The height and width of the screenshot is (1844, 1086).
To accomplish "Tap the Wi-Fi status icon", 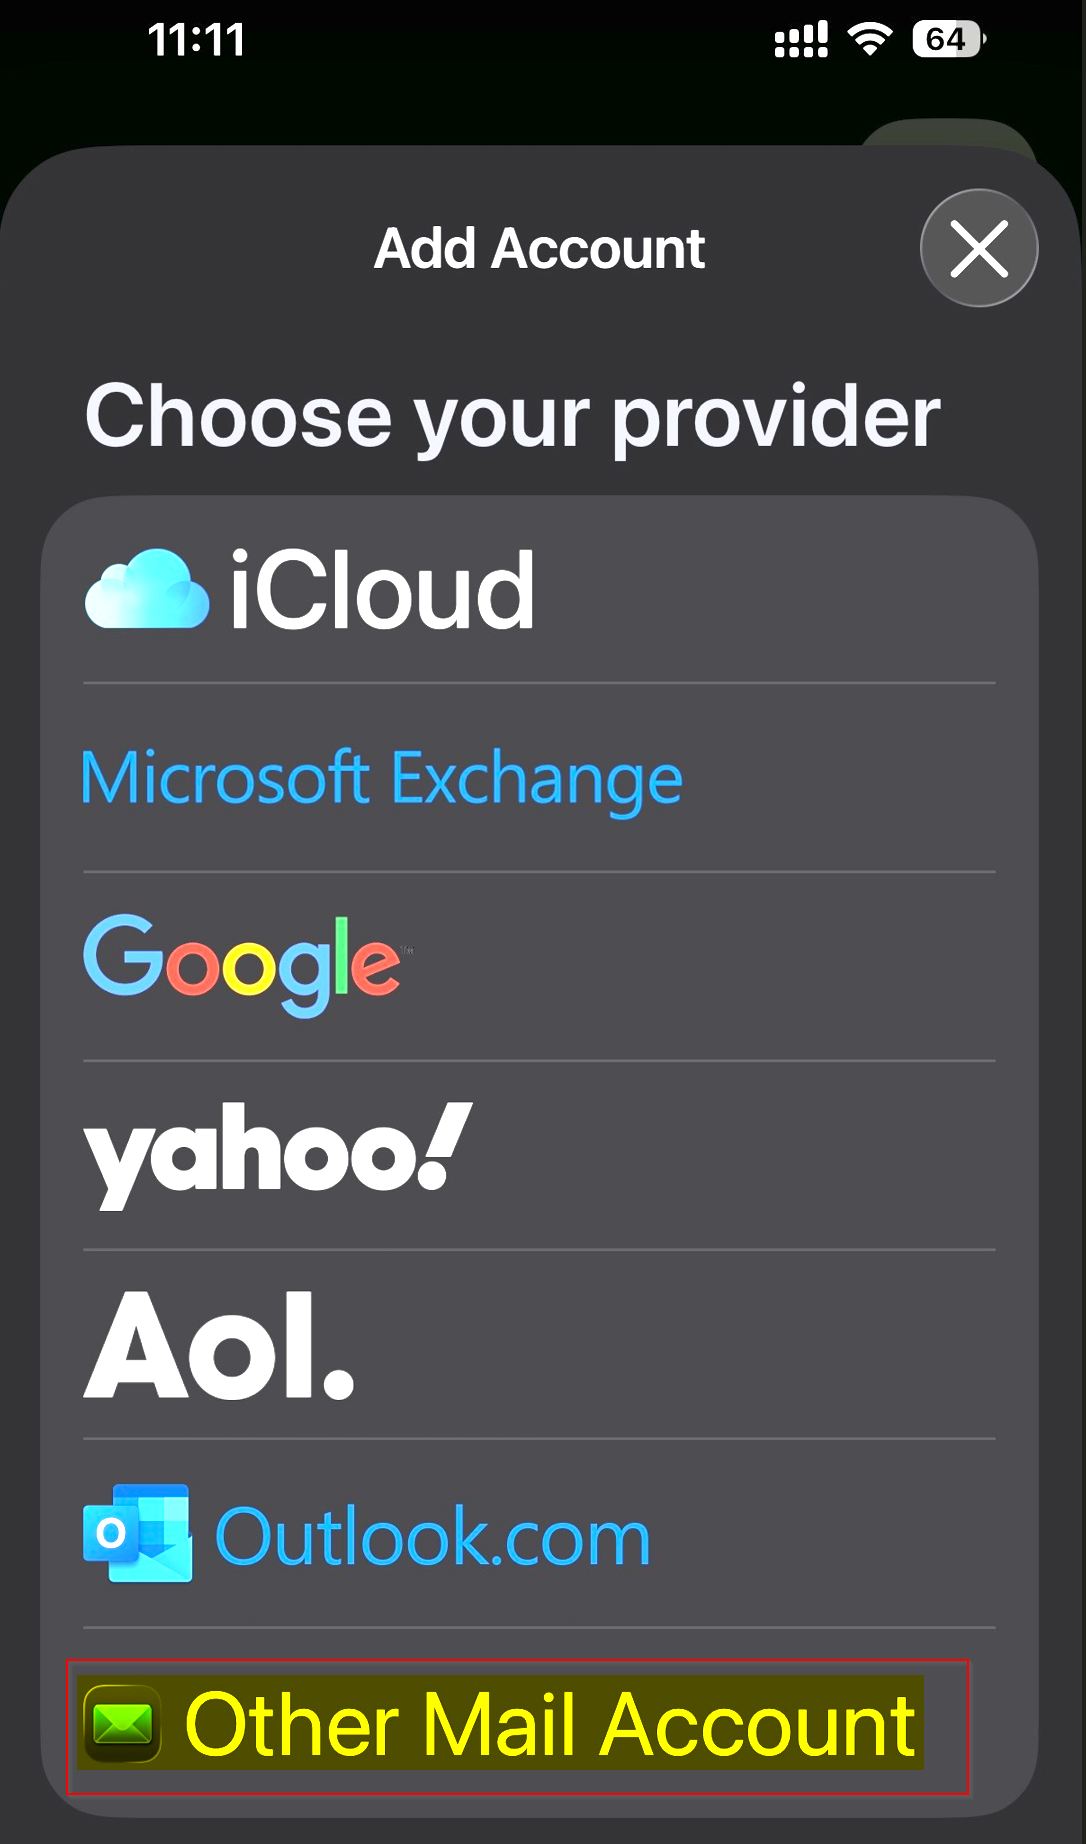I will click(x=869, y=40).
